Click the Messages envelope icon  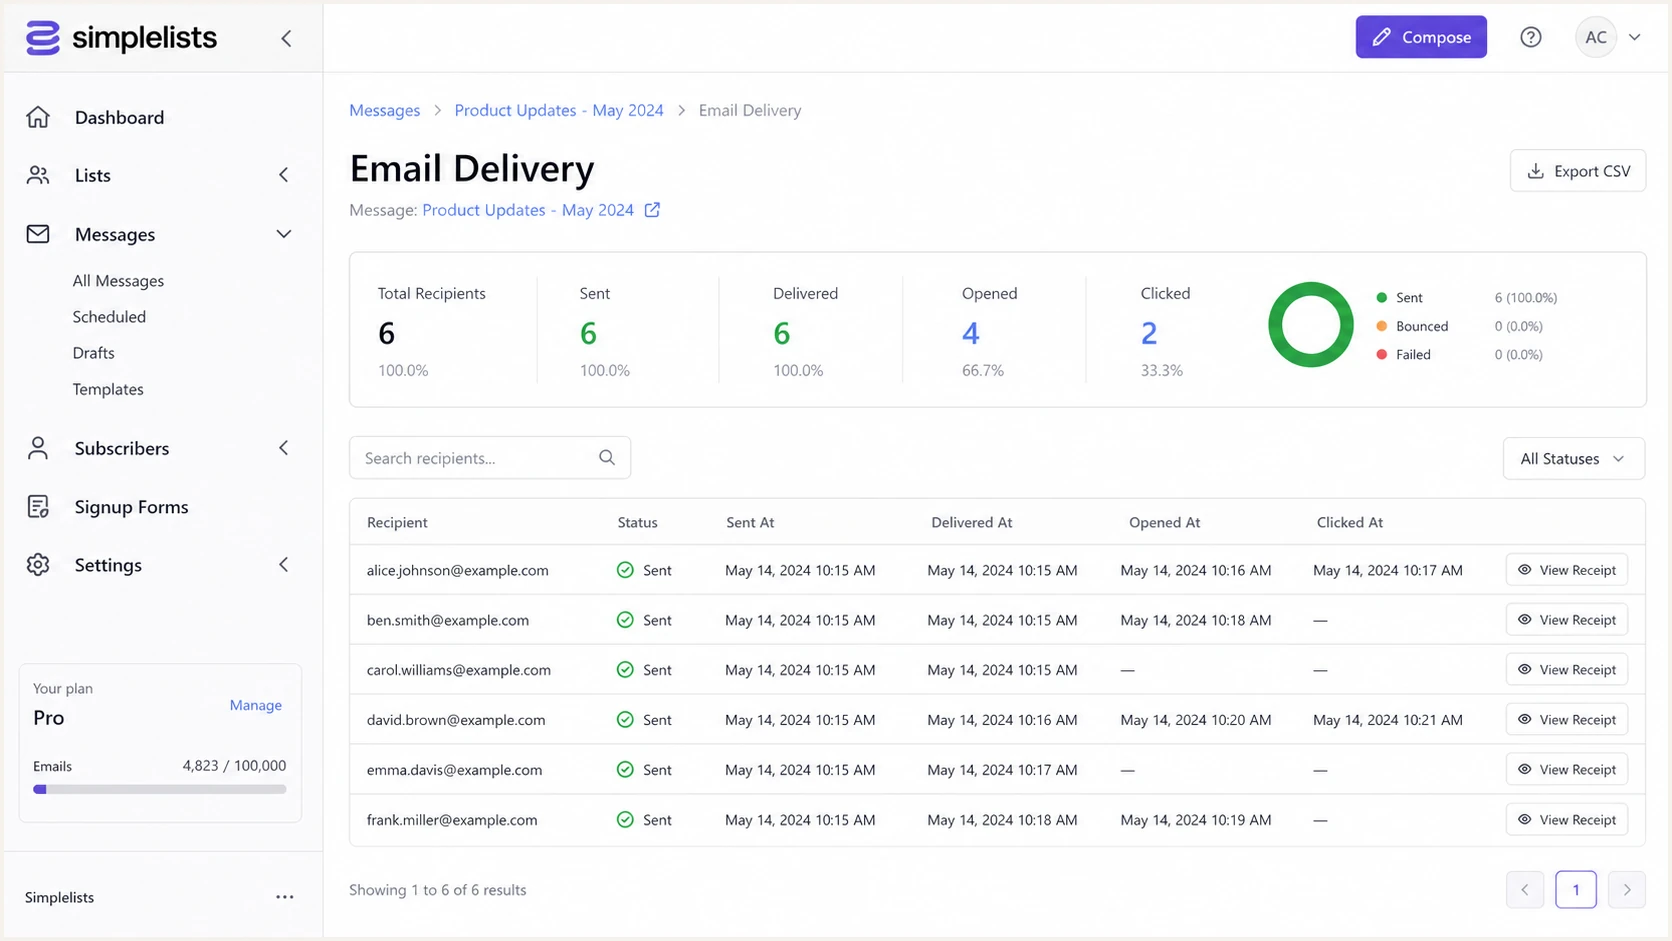pyautogui.click(x=38, y=234)
